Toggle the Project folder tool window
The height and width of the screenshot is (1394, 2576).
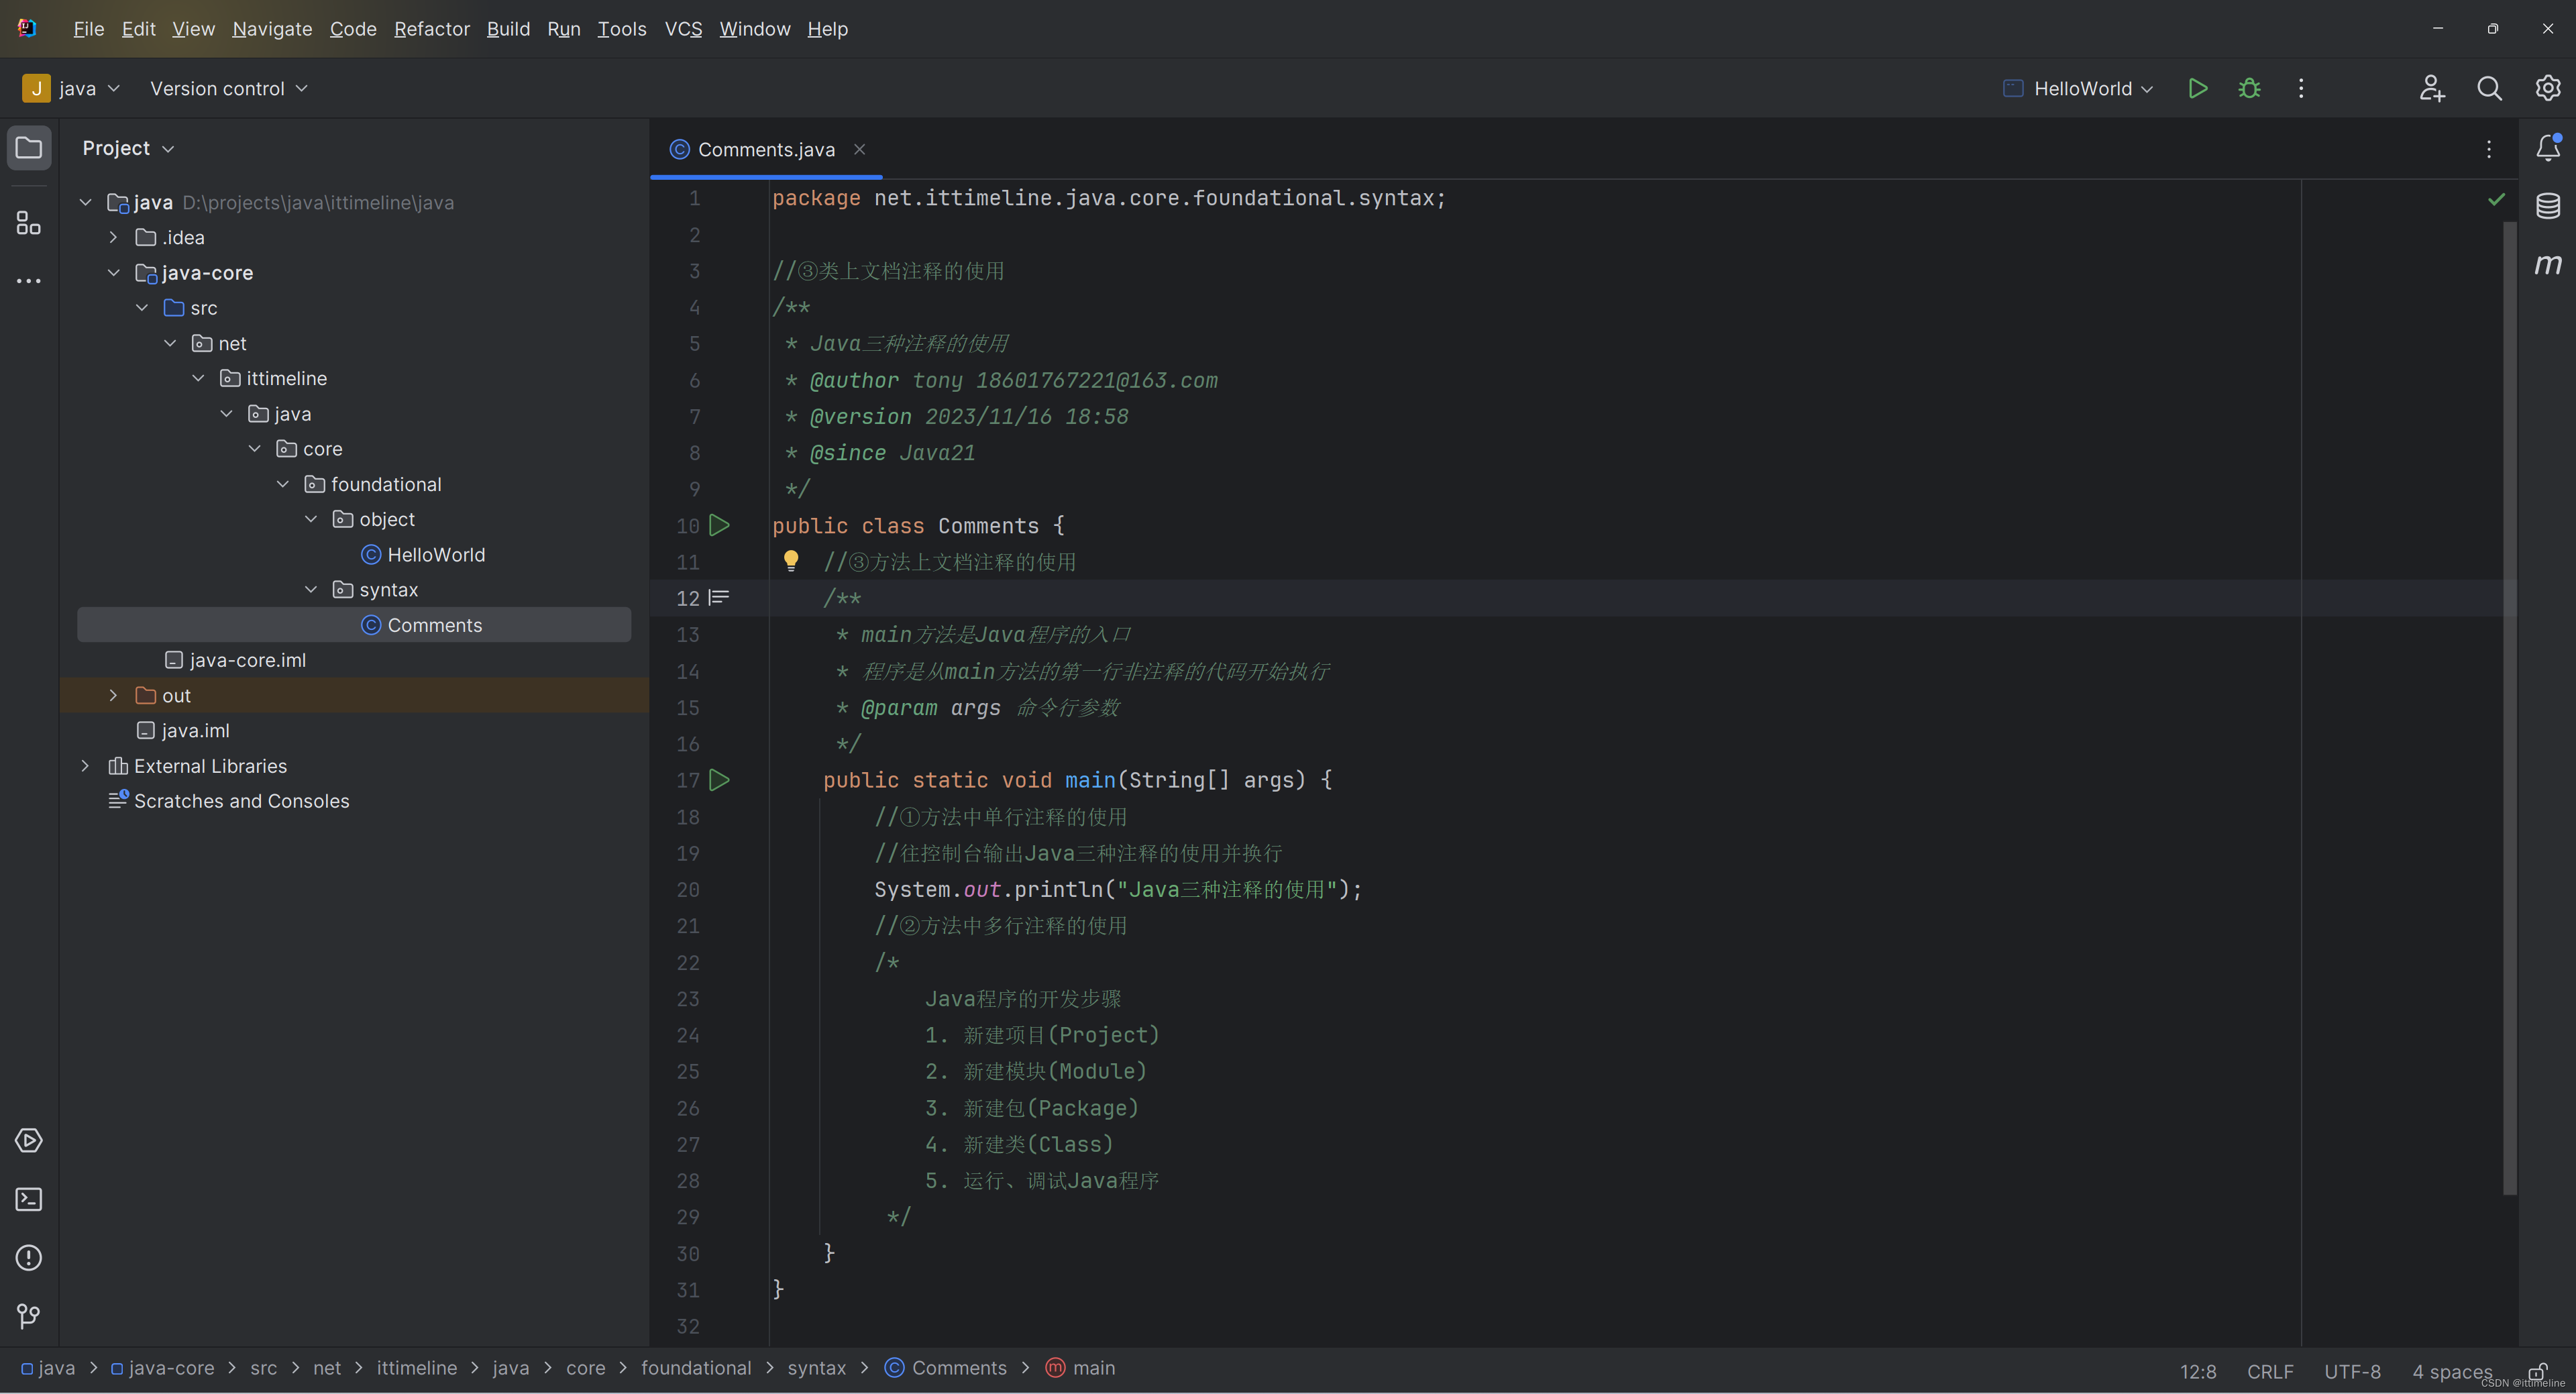pos(29,148)
